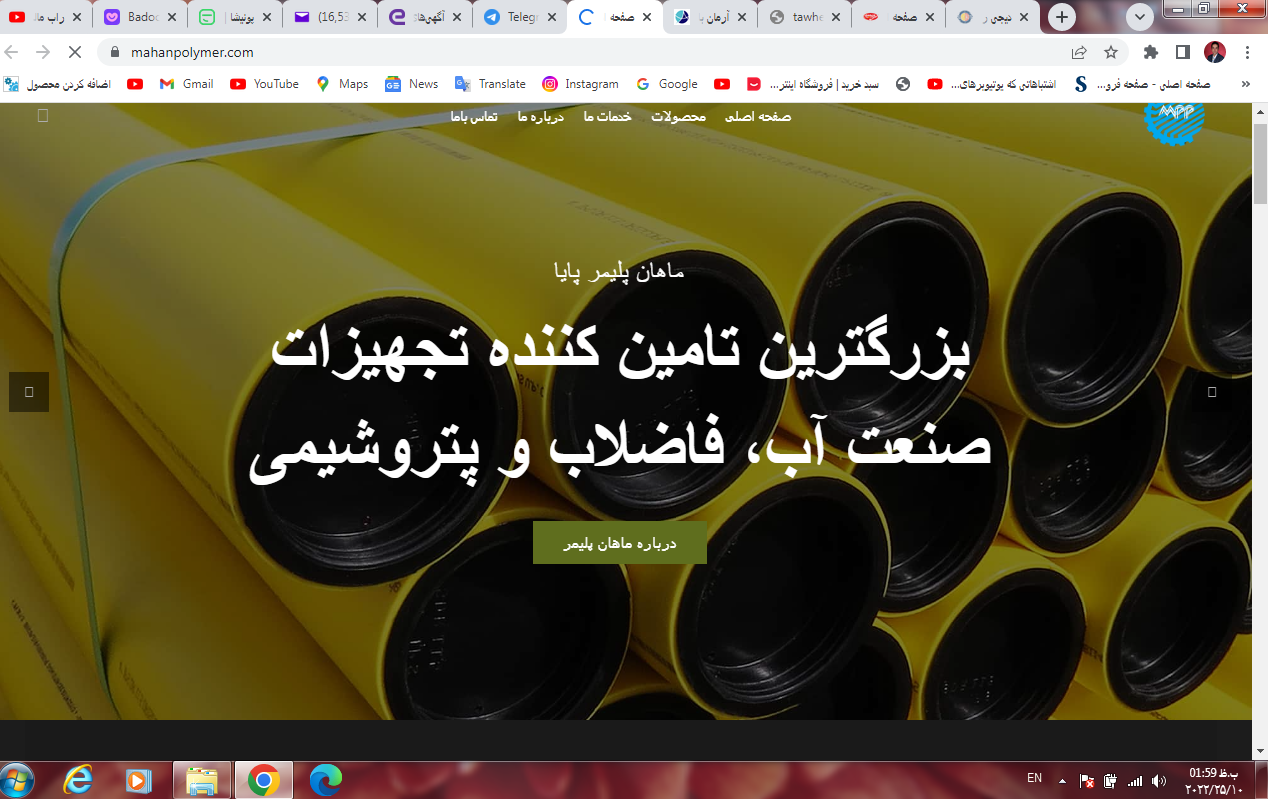Show hidden tray icons arrow
This screenshot has width=1268, height=799.
1062,780
